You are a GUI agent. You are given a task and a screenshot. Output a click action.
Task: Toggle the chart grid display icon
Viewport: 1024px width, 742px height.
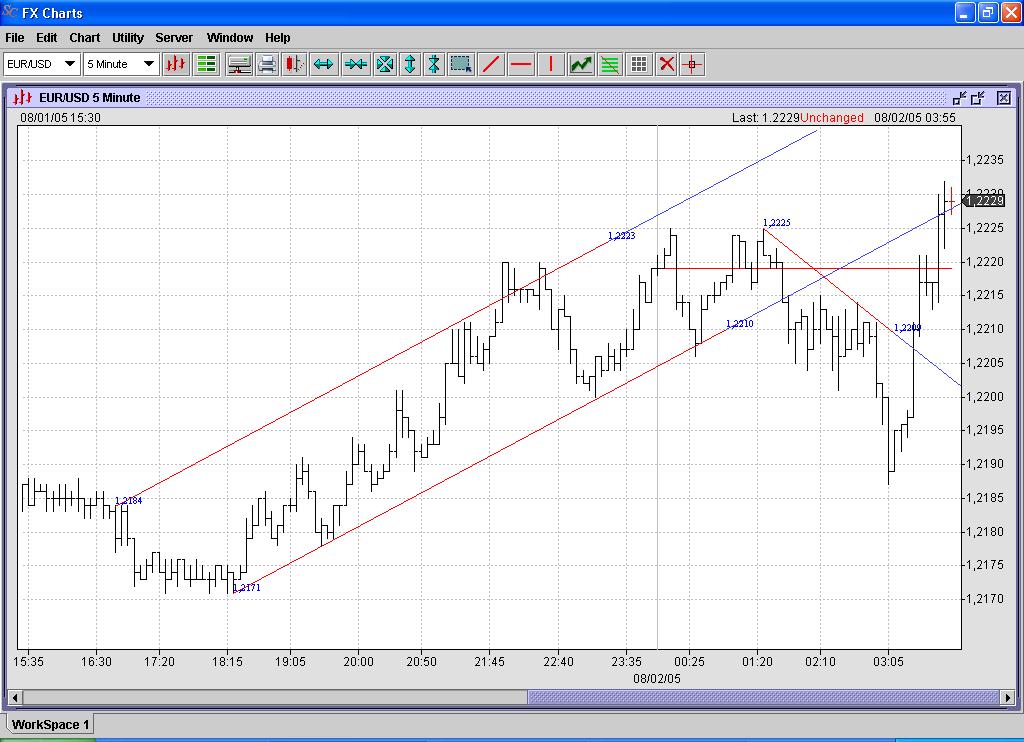639,64
